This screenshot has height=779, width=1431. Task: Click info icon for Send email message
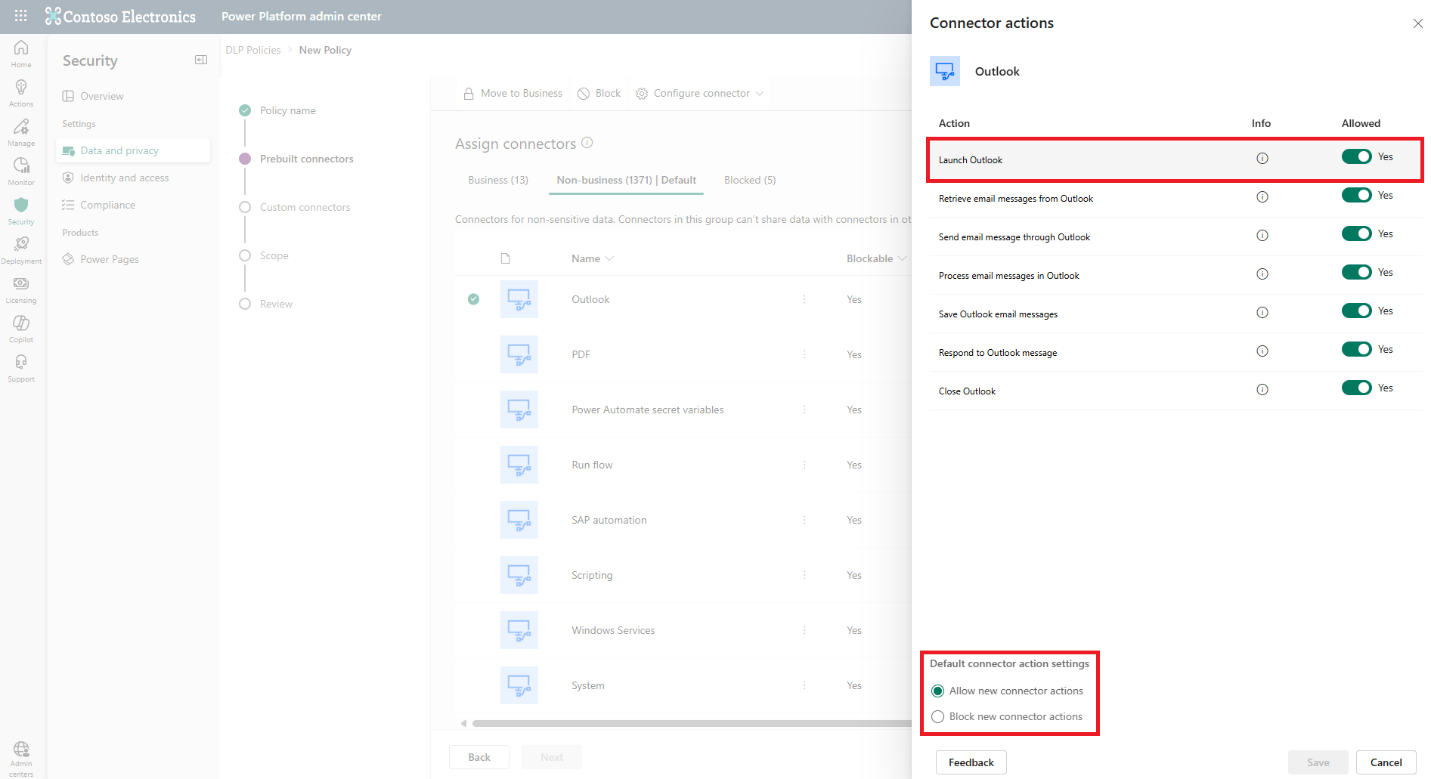[1262, 236]
